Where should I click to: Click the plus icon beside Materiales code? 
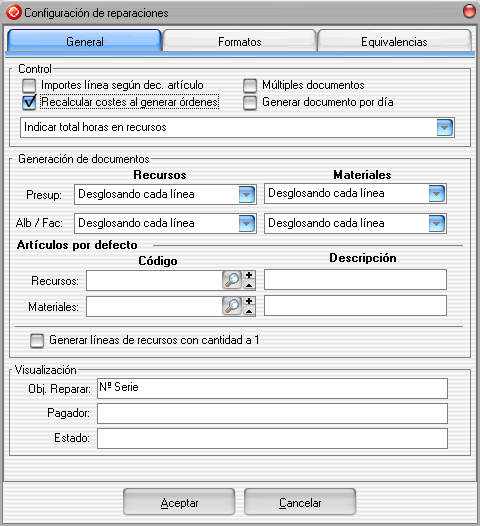coord(249,301)
